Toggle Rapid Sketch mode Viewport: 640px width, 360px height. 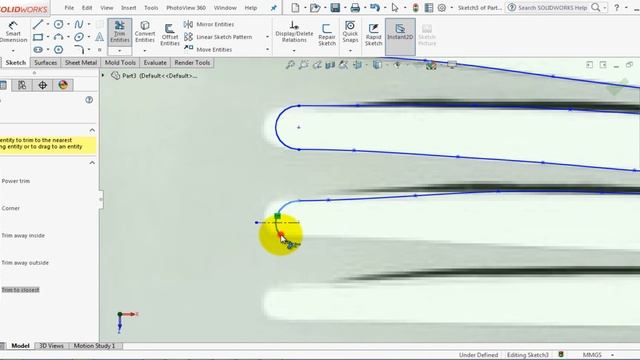[373, 34]
